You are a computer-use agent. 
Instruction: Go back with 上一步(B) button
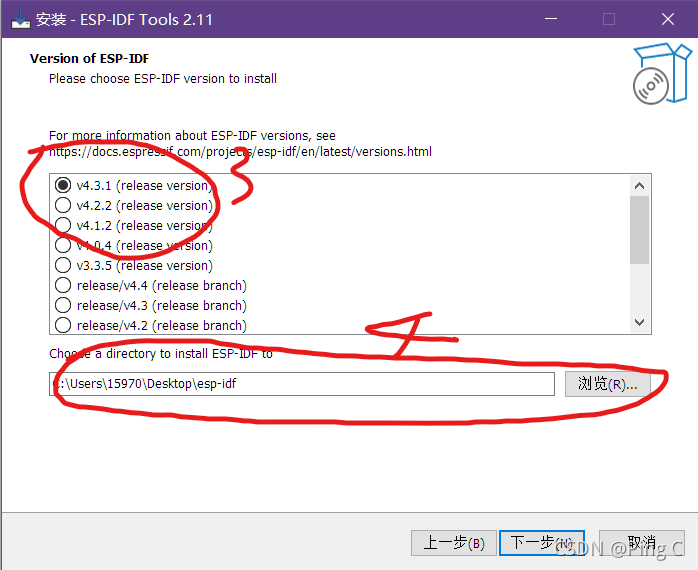point(454,543)
